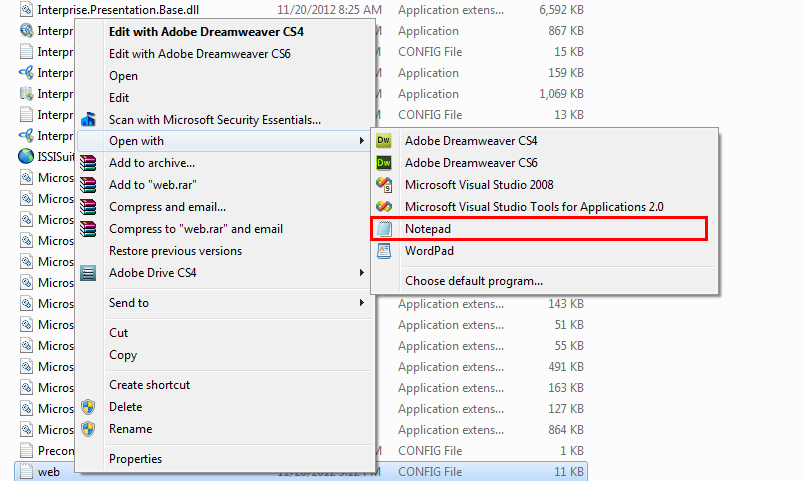Click the WinRAR icon beside Add to archive
805x481 pixels.
coord(89,163)
